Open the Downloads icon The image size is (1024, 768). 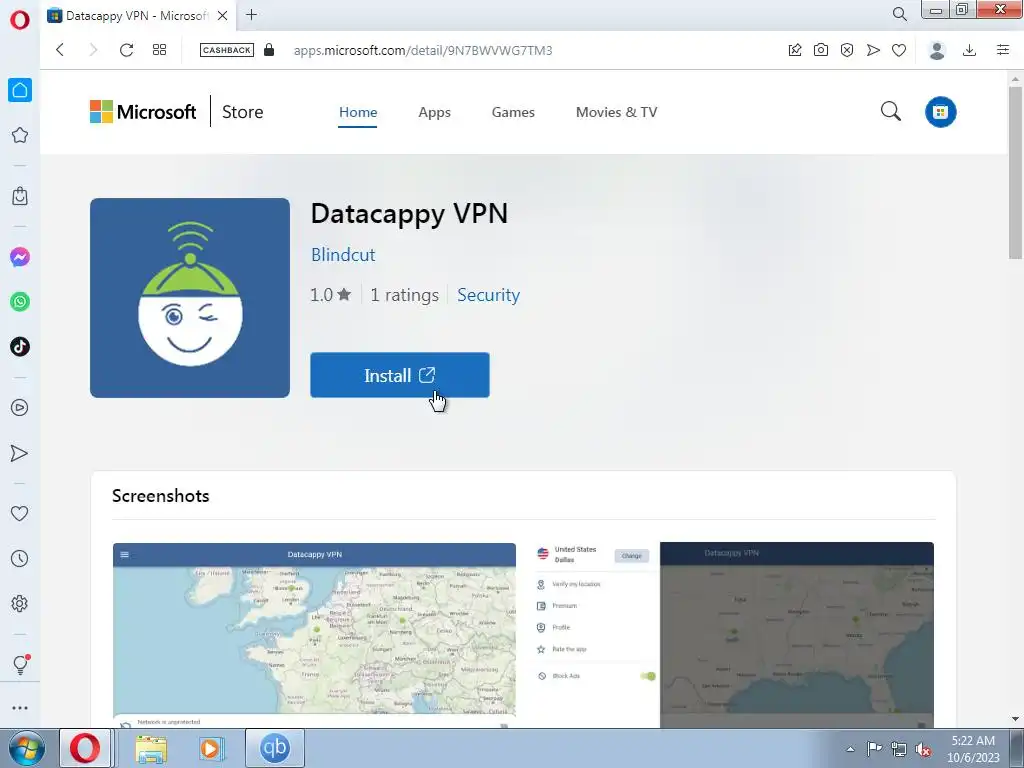[970, 50]
